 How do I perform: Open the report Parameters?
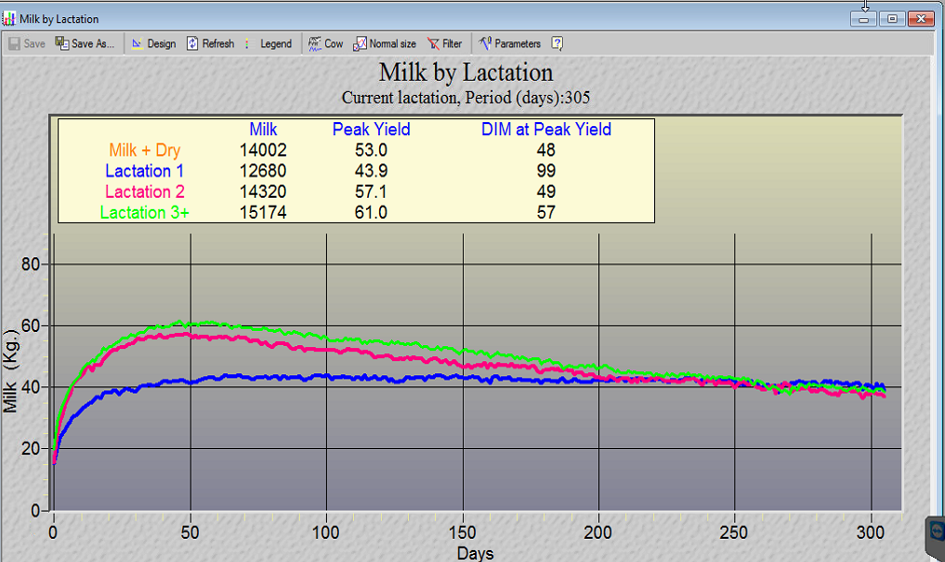pyautogui.click(x=510, y=43)
